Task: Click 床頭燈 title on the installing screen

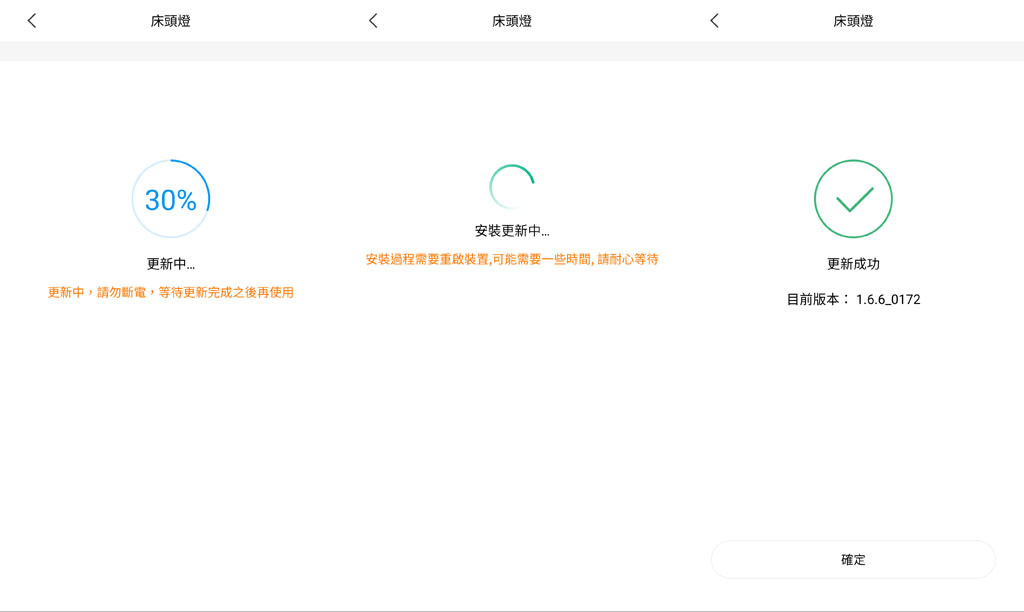Action: [x=512, y=21]
